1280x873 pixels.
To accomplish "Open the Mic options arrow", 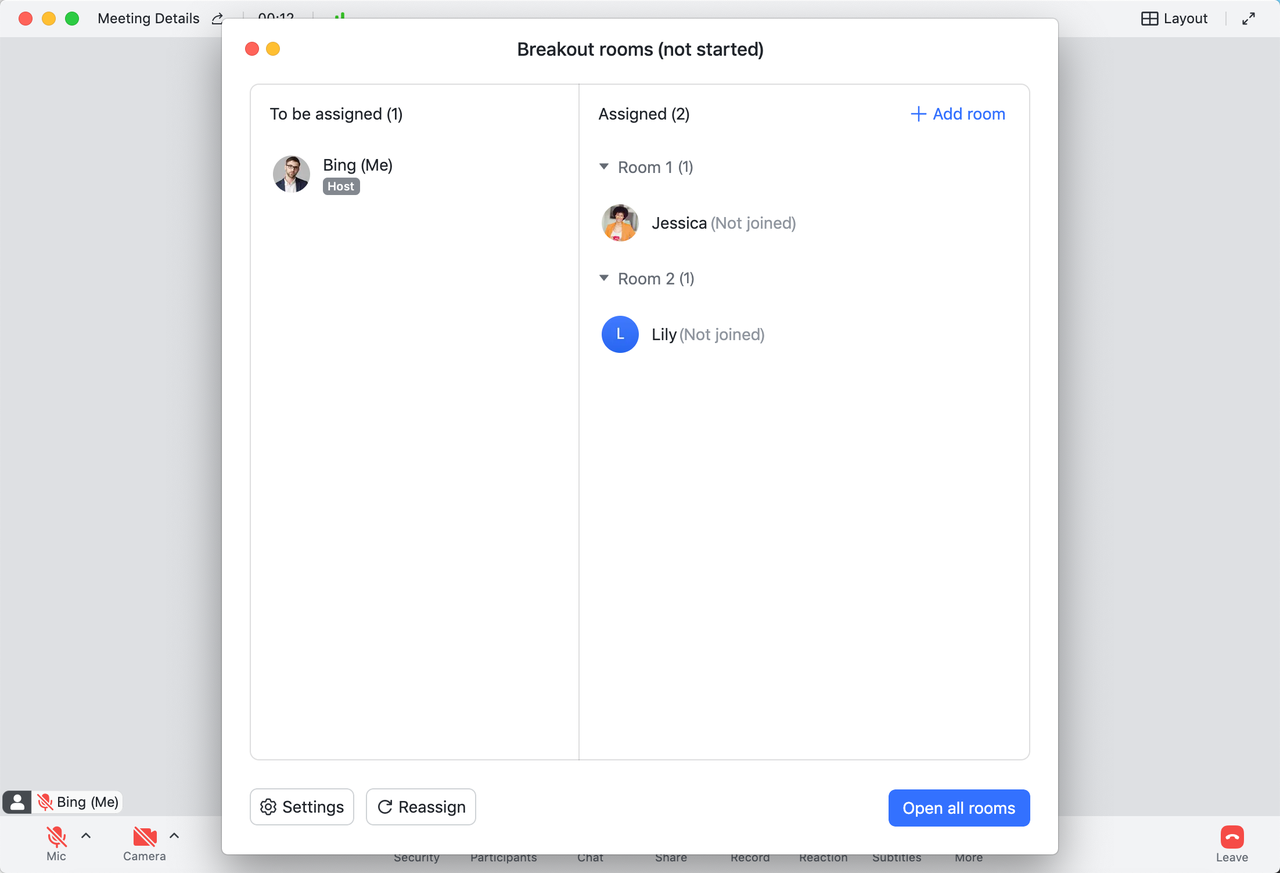I will [86, 836].
